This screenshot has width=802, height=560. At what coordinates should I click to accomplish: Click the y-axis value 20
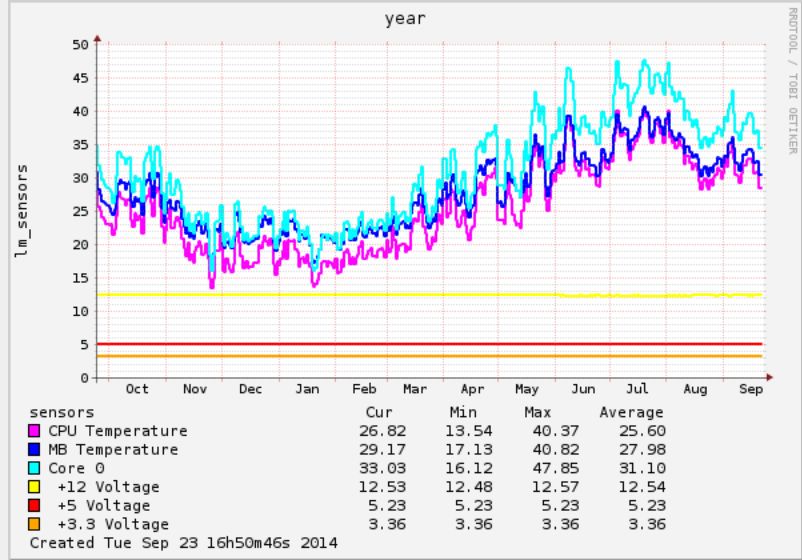(80, 244)
